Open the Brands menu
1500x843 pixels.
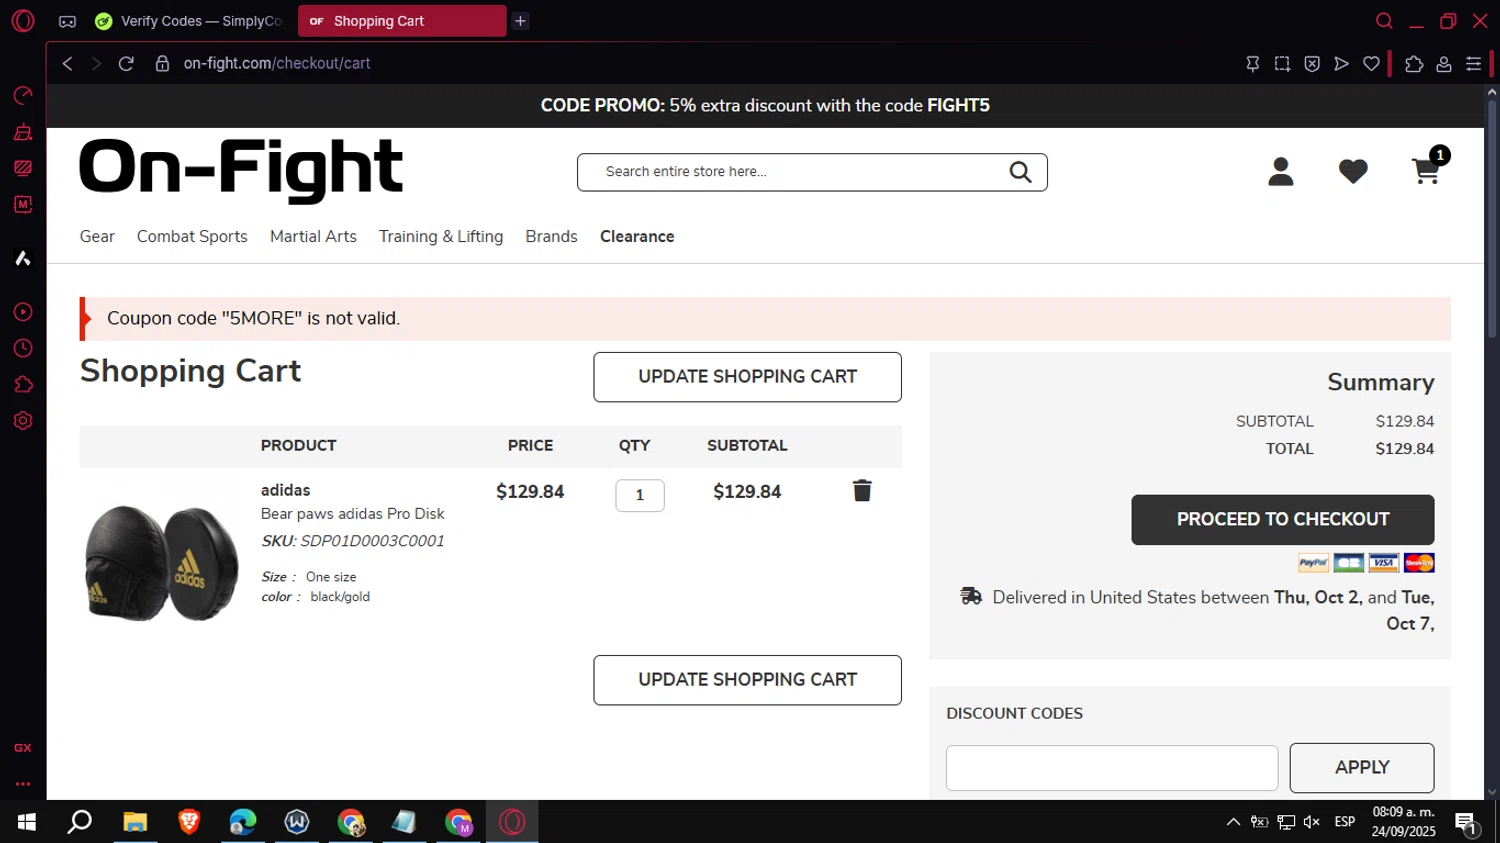(551, 236)
